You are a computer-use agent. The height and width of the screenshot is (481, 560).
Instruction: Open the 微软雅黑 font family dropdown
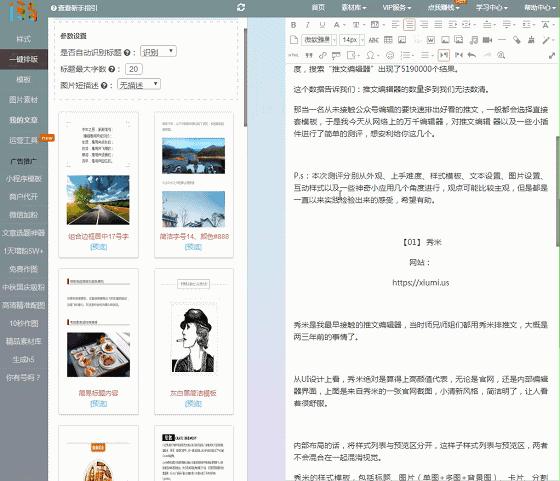[x=319, y=40]
